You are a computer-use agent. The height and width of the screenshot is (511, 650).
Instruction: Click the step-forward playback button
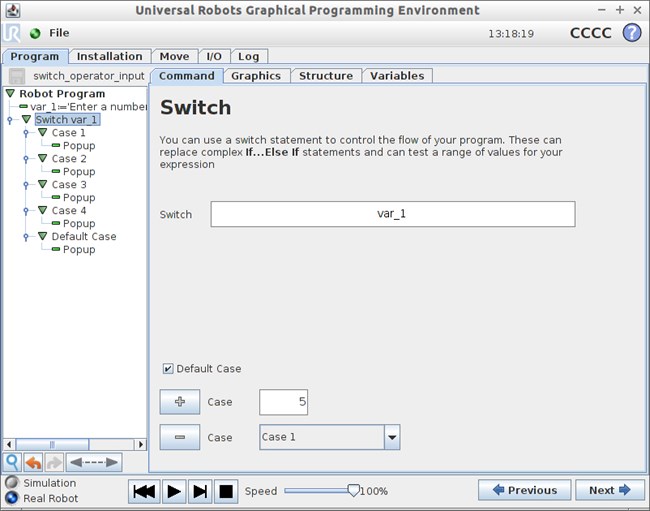200,492
